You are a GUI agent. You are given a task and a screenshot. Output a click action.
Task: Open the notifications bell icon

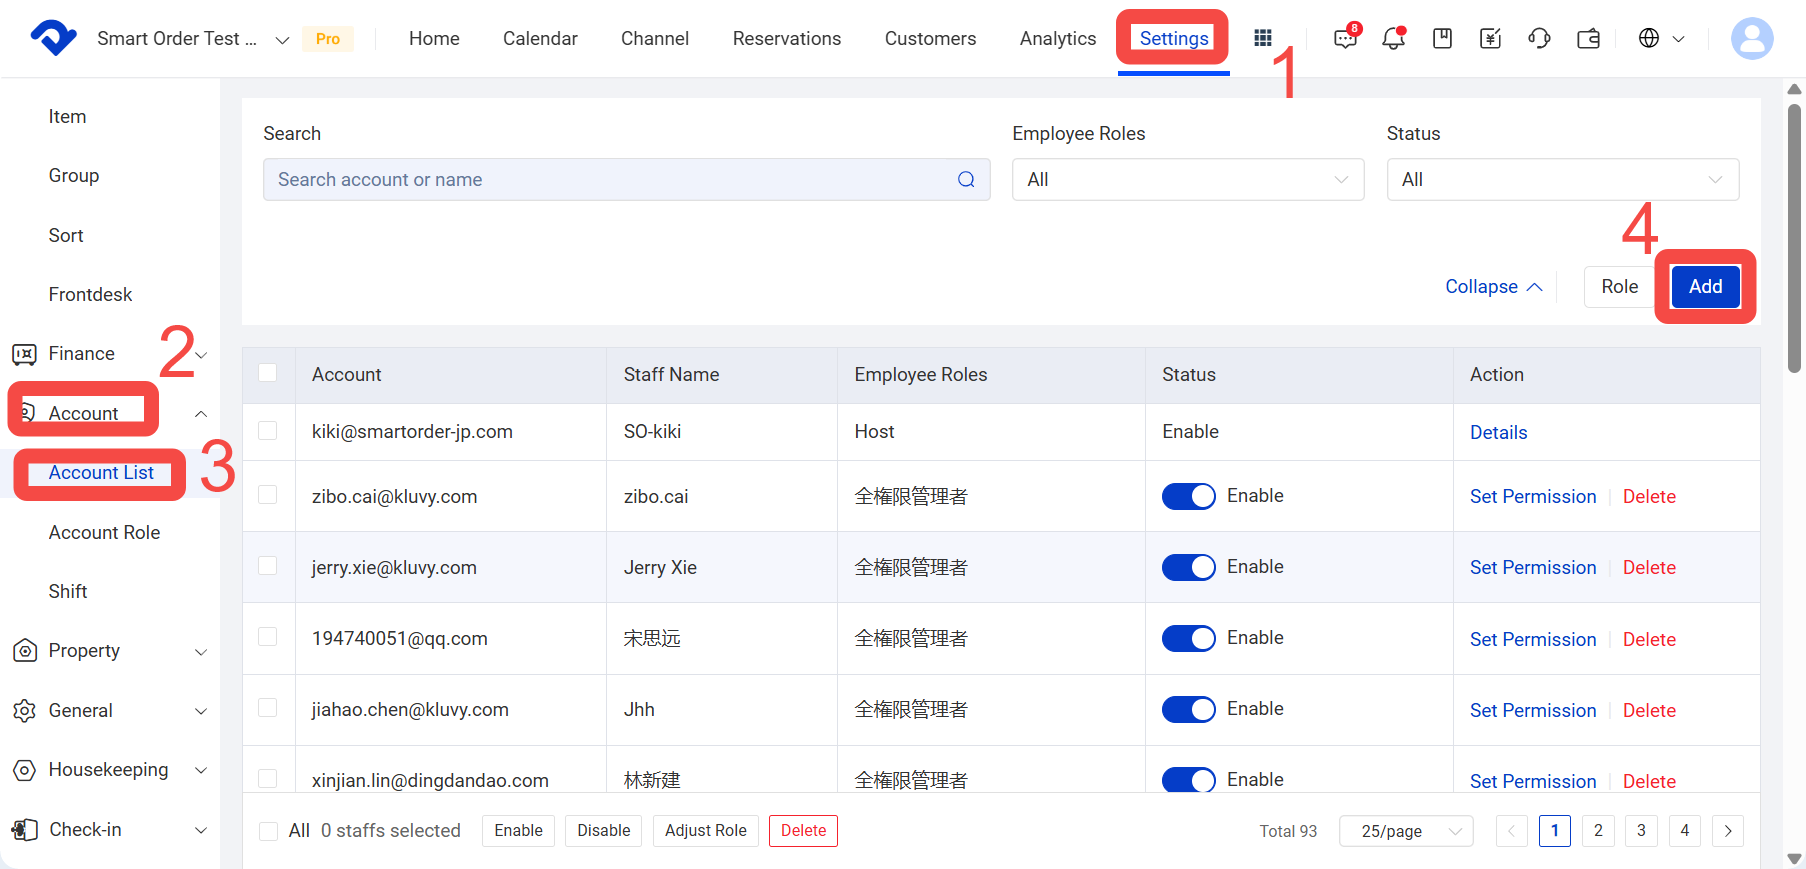click(1393, 38)
